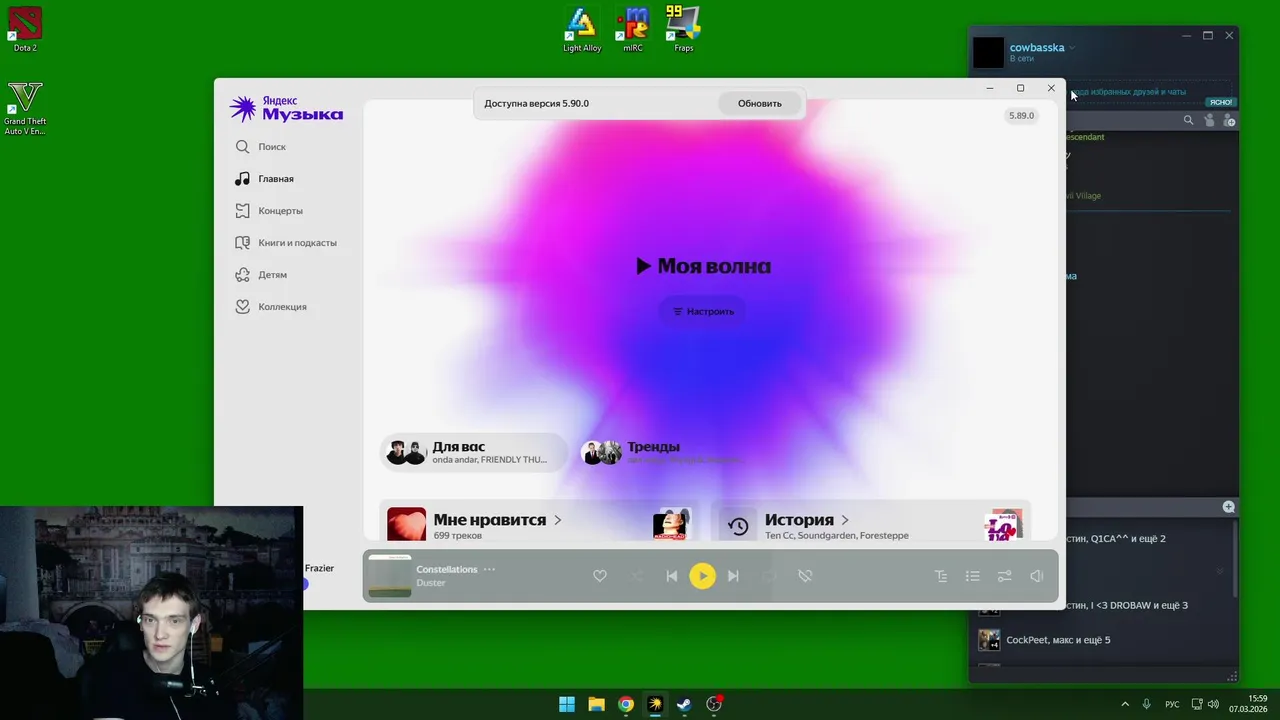Open the Windows Start menu
The image size is (1280, 720).
click(x=567, y=704)
